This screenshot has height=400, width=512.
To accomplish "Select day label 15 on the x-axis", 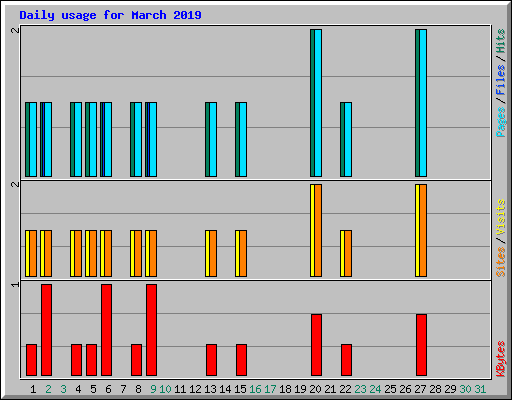I will pyautogui.click(x=240, y=389).
